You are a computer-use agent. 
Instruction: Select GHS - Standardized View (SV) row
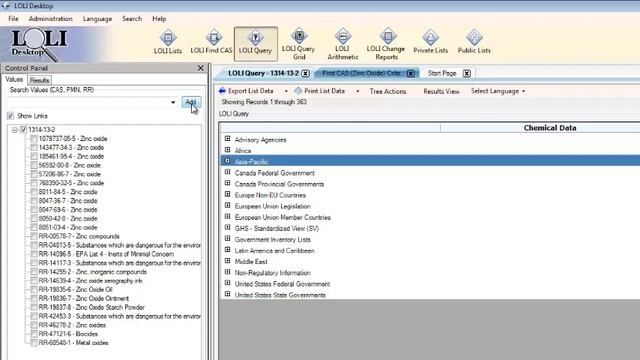(277, 229)
